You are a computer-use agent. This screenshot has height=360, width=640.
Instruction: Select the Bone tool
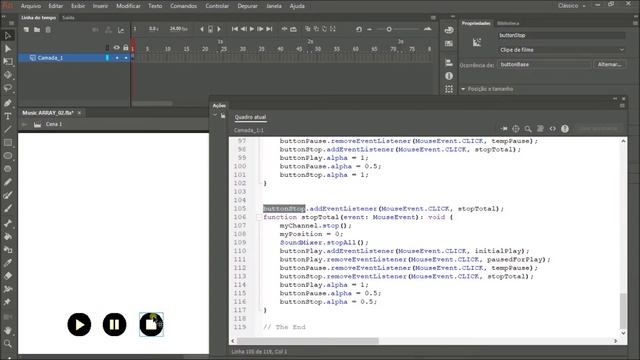pos(7,223)
